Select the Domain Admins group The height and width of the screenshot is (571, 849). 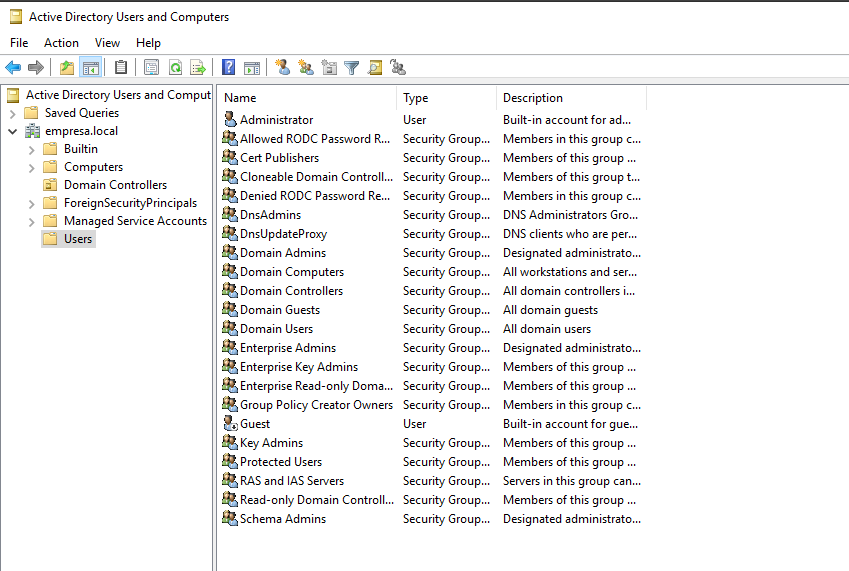pos(283,253)
